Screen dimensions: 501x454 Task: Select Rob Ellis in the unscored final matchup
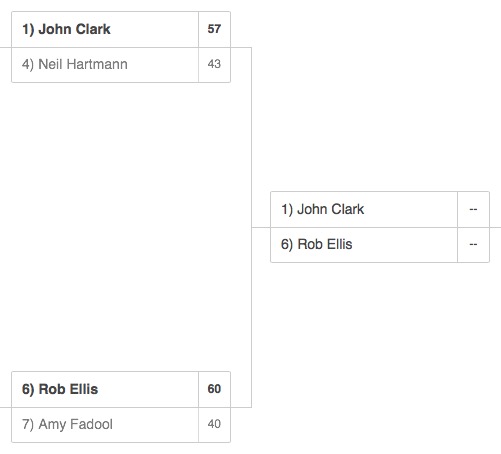click(x=364, y=245)
